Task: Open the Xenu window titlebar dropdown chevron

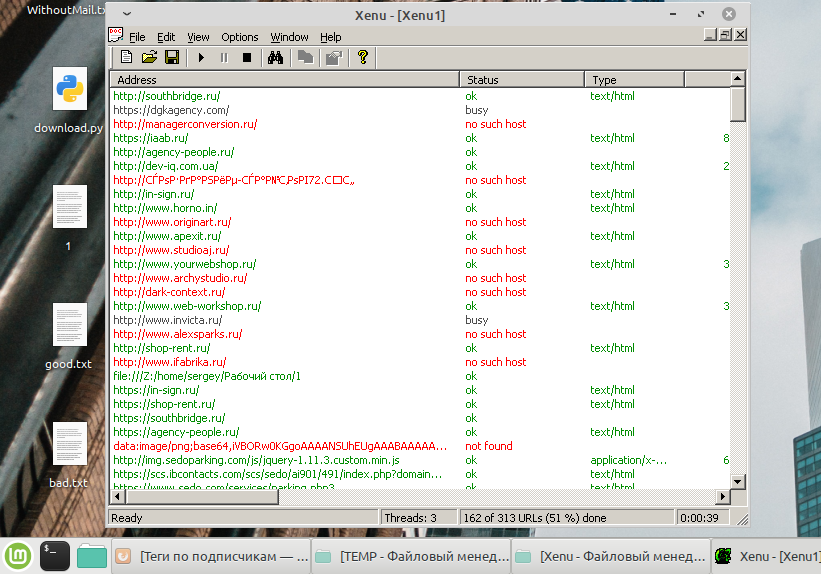Action: (x=127, y=14)
